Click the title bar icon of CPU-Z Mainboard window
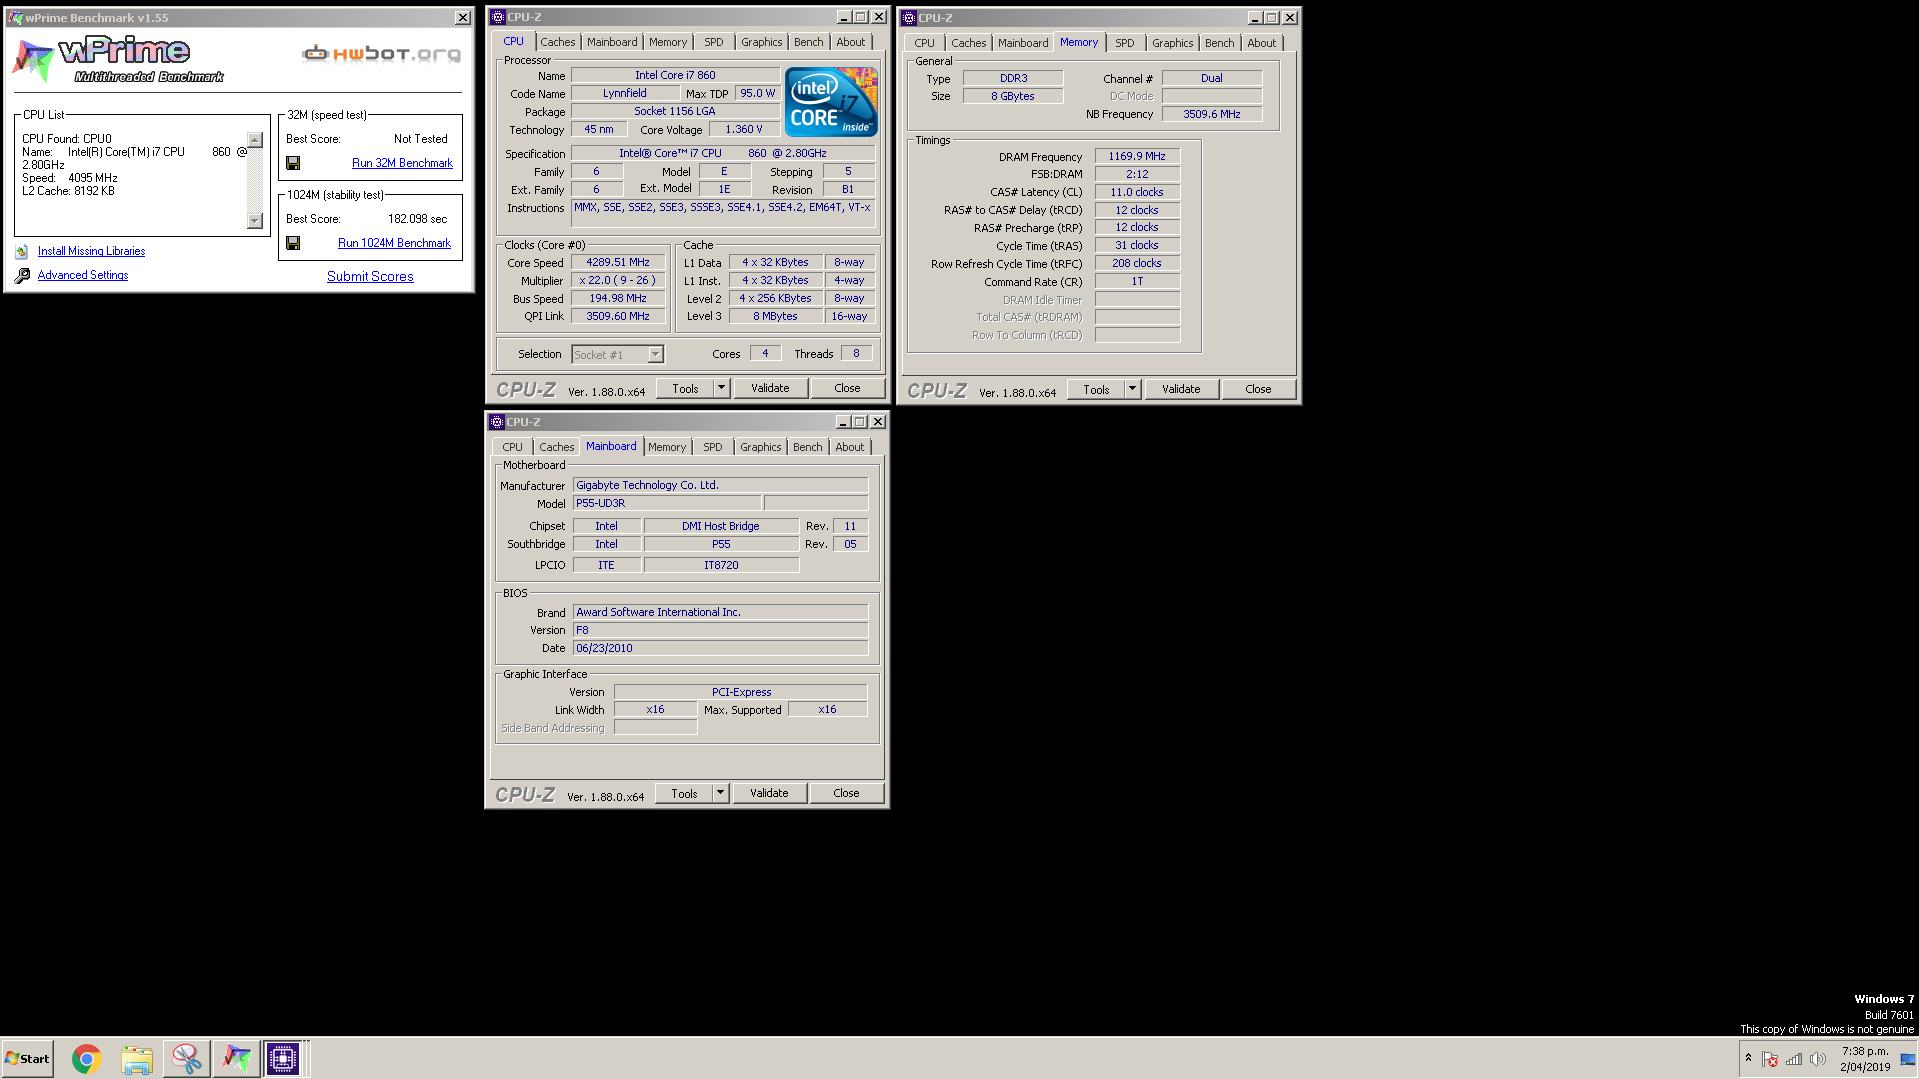 [496, 422]
